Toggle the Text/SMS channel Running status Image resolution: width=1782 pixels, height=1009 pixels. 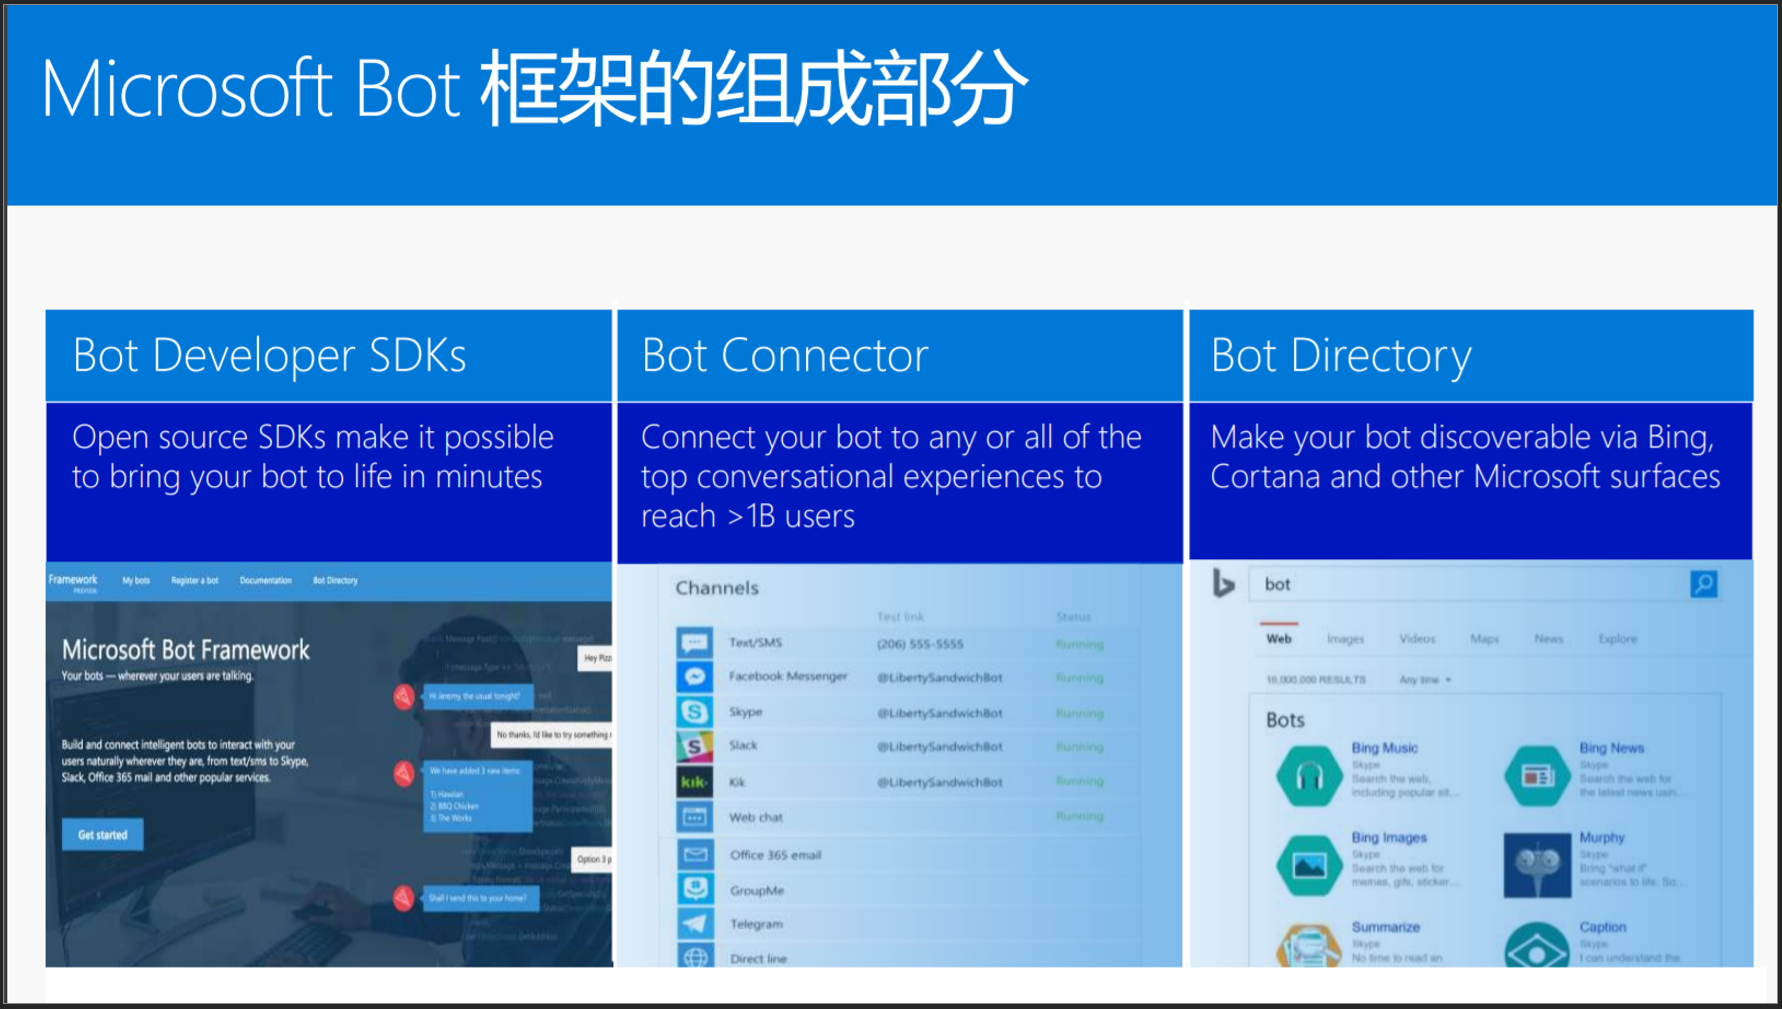(1078, 643)
